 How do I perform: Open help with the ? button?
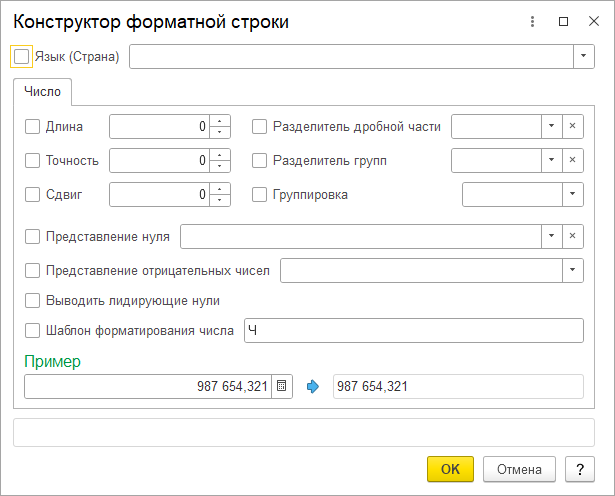(580, 469)
